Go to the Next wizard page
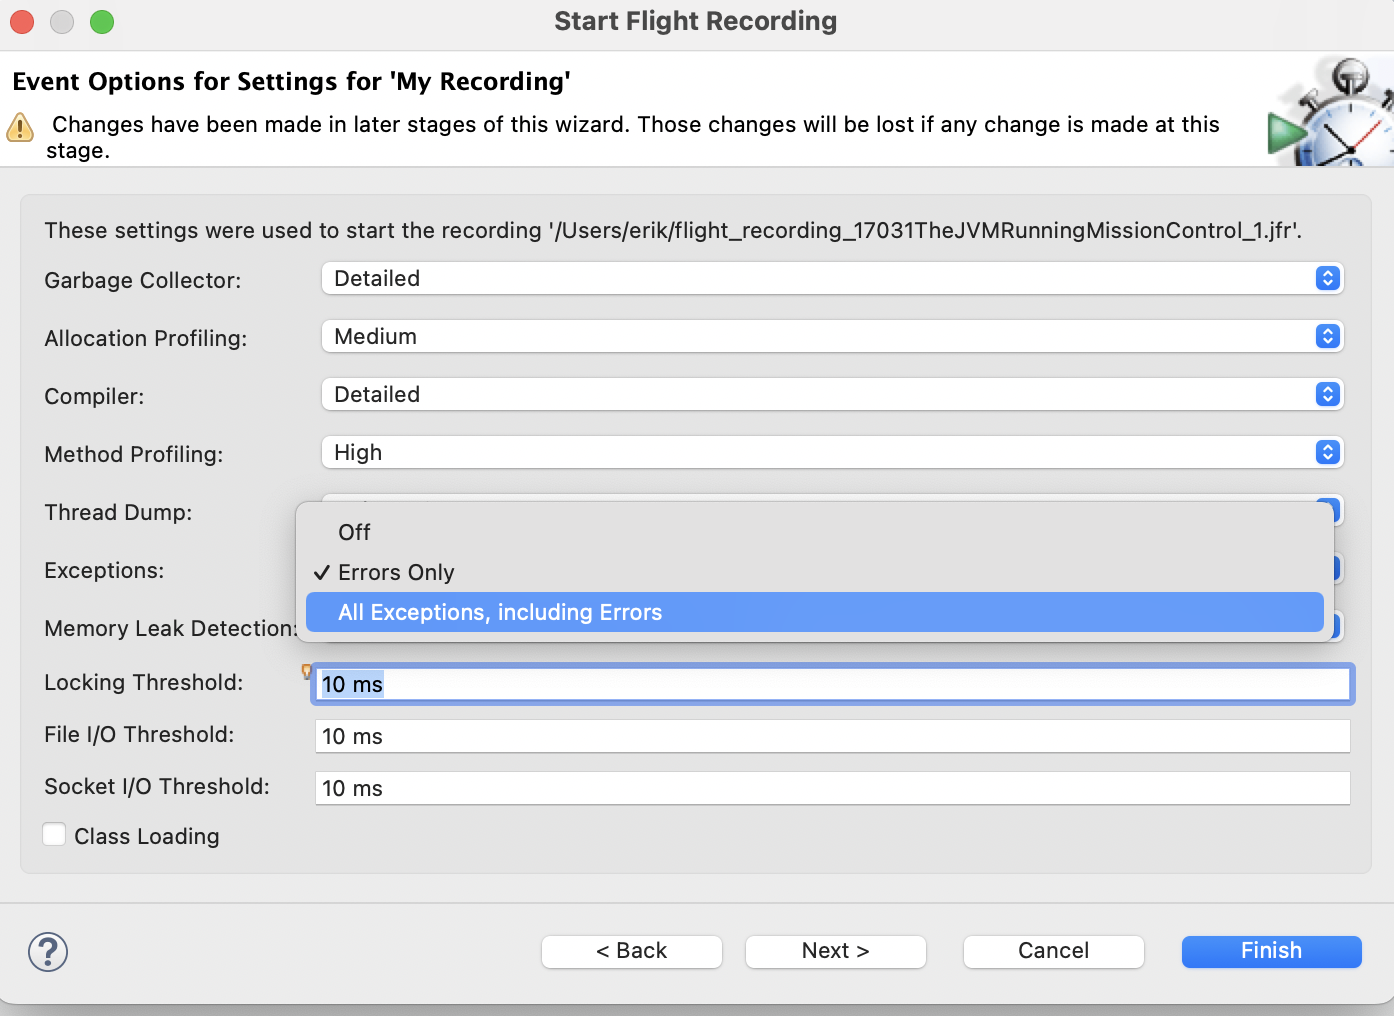 [x=835, y=951]
